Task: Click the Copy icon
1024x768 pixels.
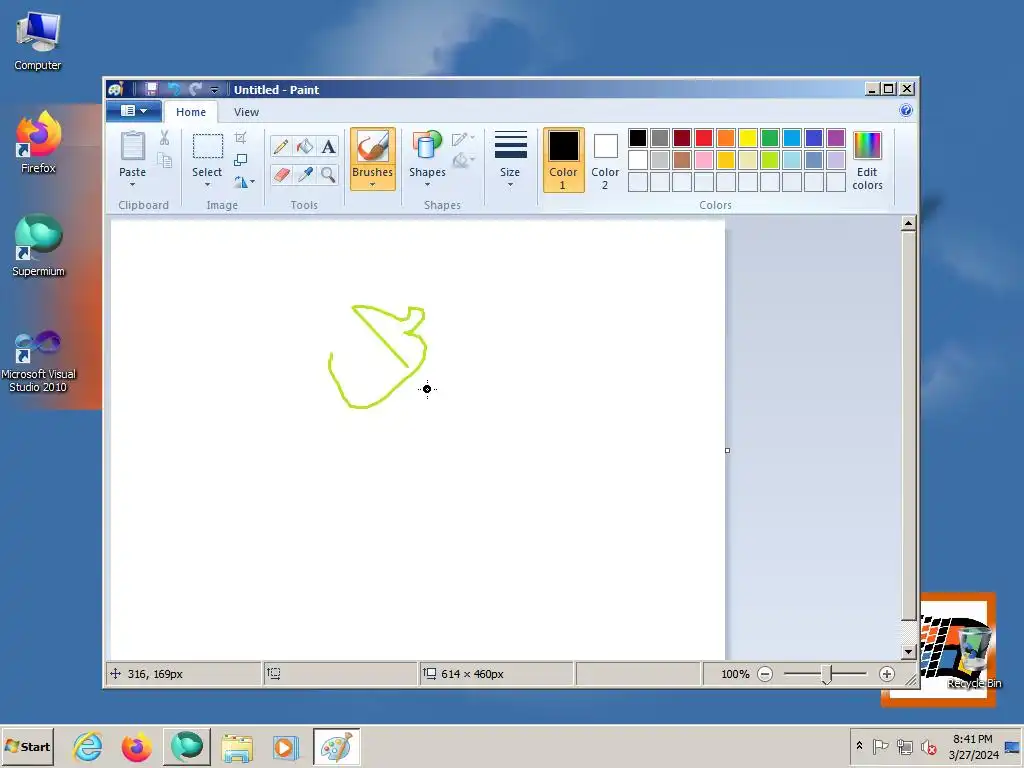Action: point(164,161)
